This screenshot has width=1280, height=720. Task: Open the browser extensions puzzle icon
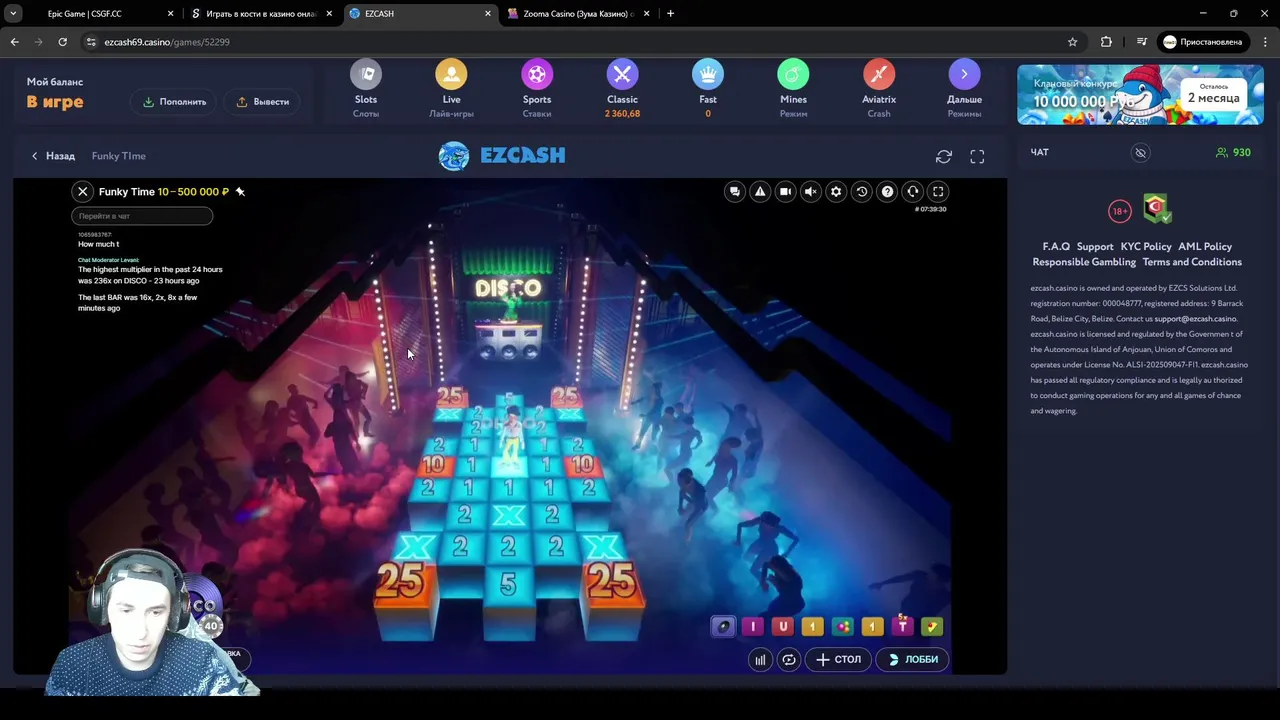click(x=1106, y=42)
